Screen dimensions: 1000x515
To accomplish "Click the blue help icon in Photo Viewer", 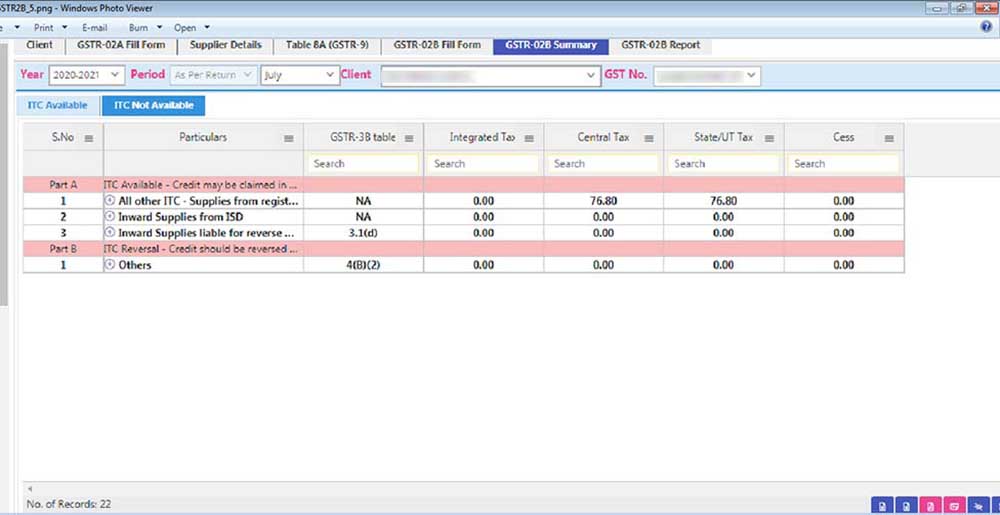I will 986,27.
